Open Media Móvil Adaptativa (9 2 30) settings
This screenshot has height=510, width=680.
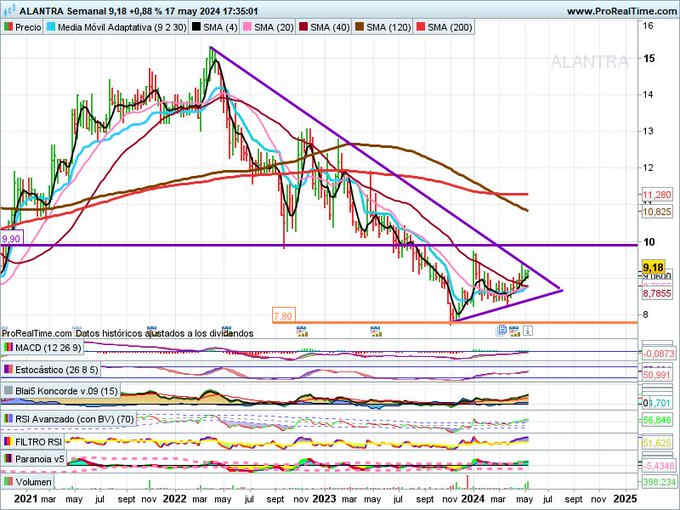click(x=122, y=27)
